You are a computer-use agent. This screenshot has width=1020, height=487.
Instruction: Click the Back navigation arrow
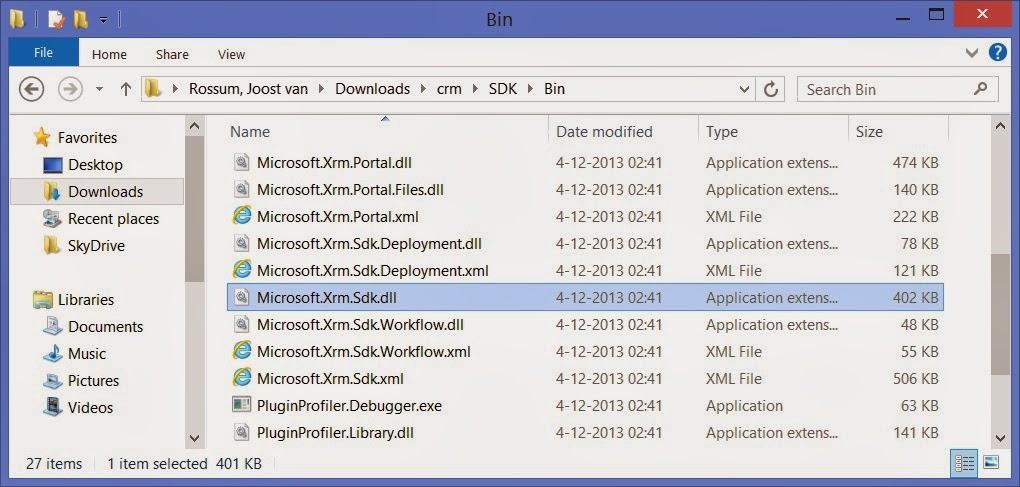pyautogui.click(x=32, y=89)
